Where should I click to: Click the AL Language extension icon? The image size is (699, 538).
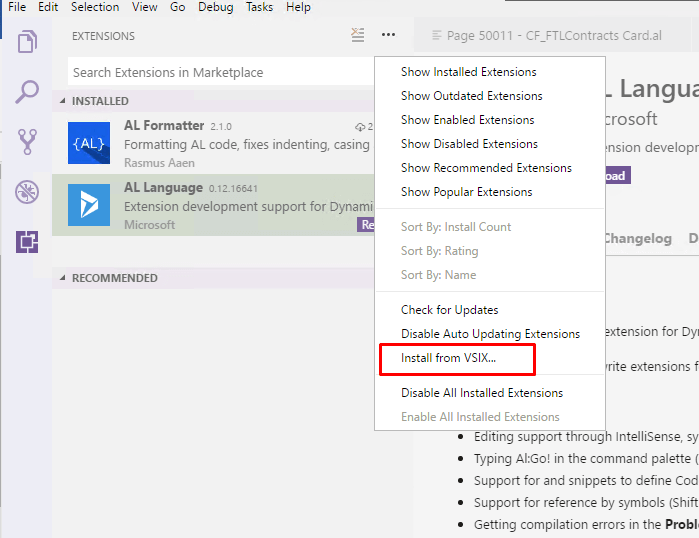coord(89,205)
